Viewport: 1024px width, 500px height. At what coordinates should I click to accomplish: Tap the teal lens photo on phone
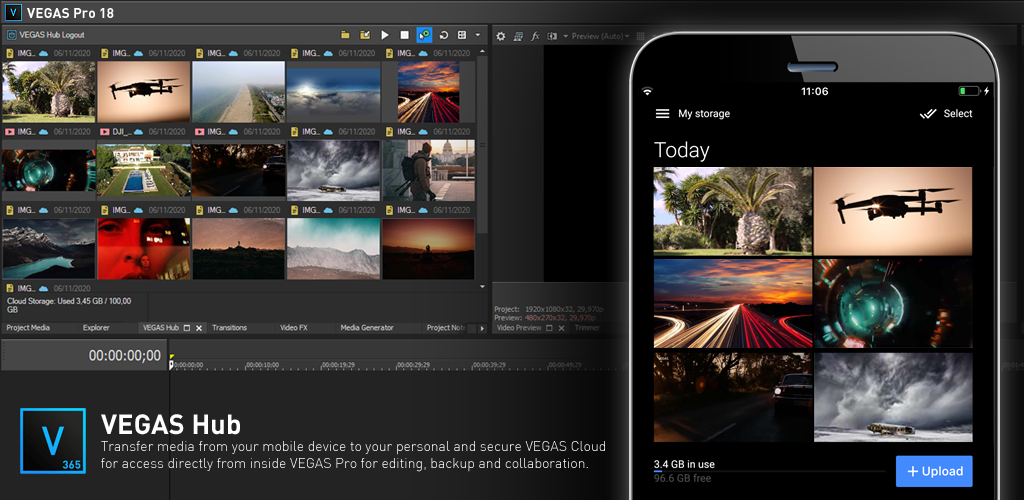click(893, 304)
